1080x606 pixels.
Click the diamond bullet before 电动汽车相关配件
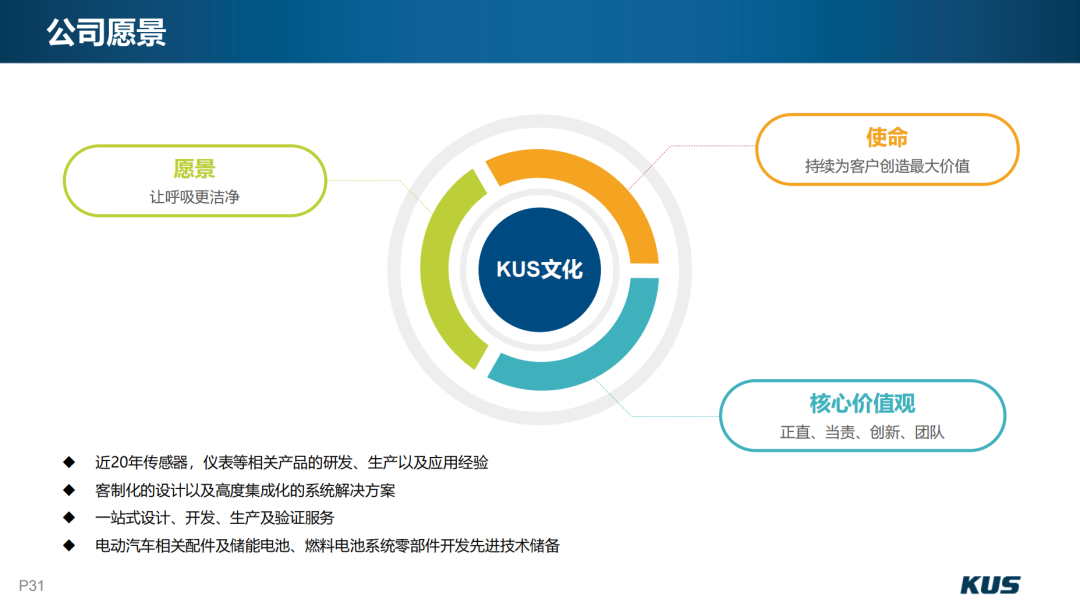(x=69, y=545)
